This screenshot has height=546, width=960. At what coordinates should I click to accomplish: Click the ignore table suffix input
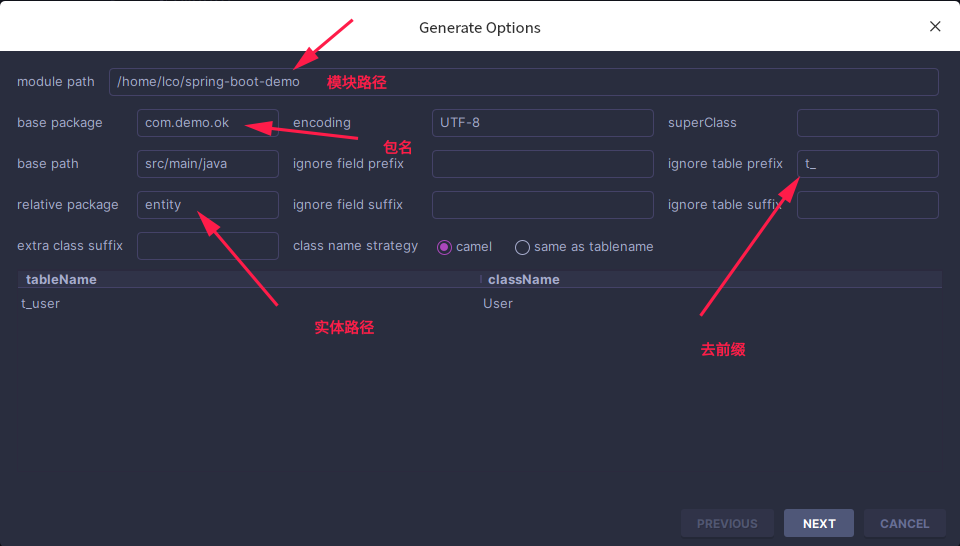coord(867,205)
